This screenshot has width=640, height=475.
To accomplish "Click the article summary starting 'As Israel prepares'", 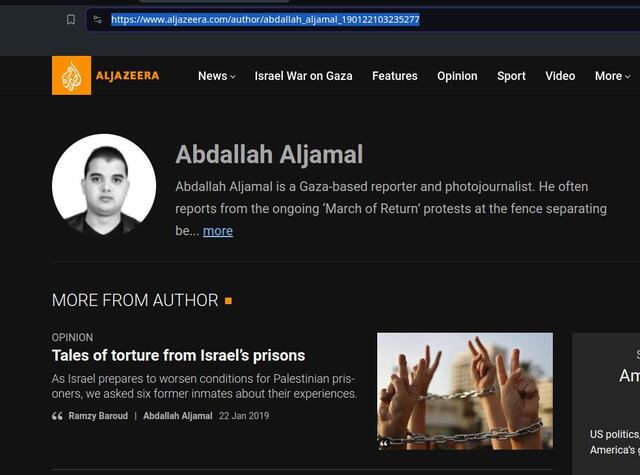I will tap(204, 386).
